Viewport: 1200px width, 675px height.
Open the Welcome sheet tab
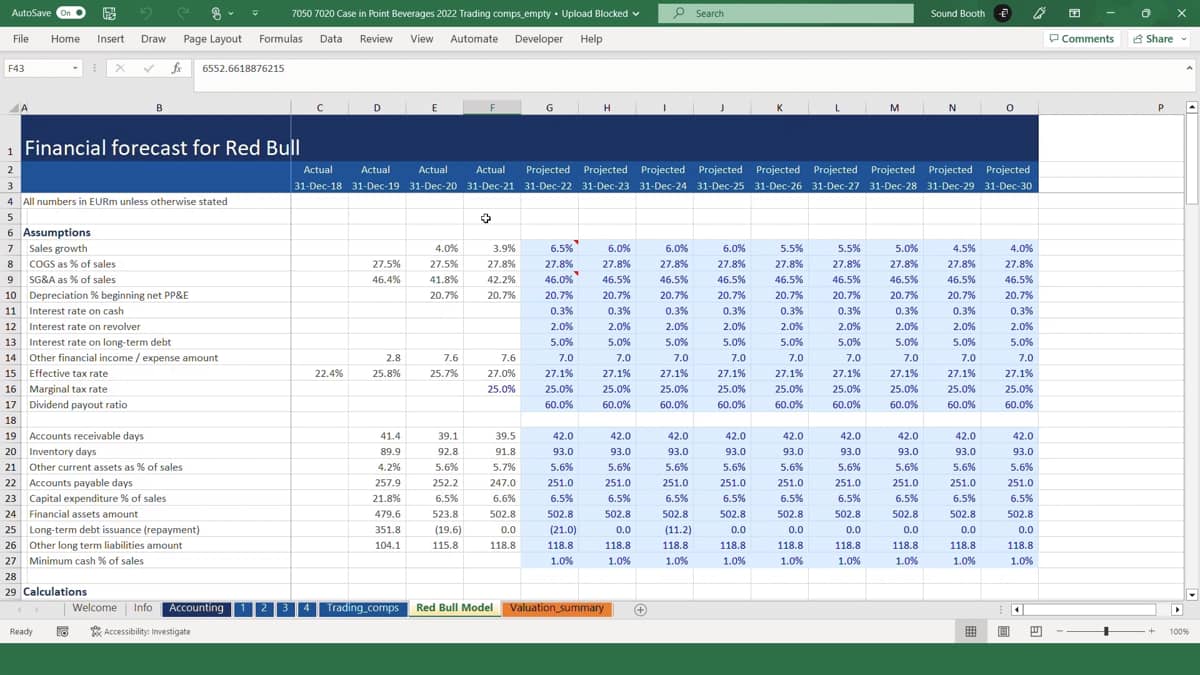tap(94, 608)
